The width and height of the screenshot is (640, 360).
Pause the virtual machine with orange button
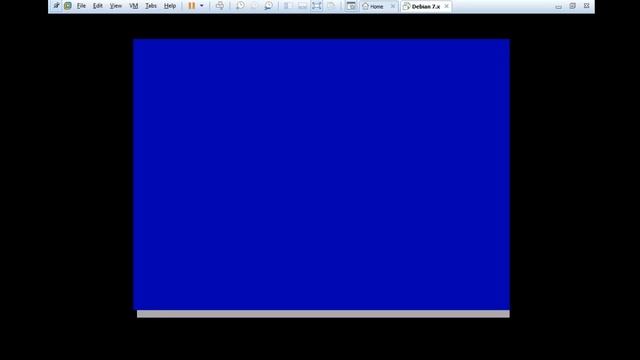coord(191,6)
